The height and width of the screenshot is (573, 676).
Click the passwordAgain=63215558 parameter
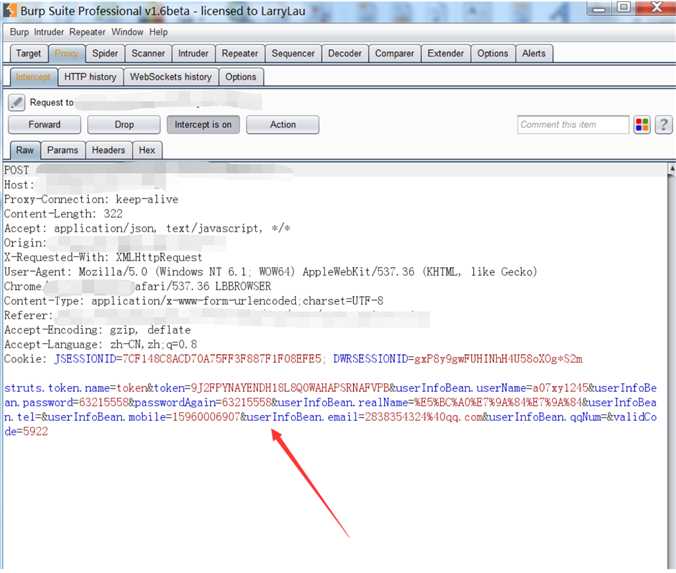coord(203,403)
